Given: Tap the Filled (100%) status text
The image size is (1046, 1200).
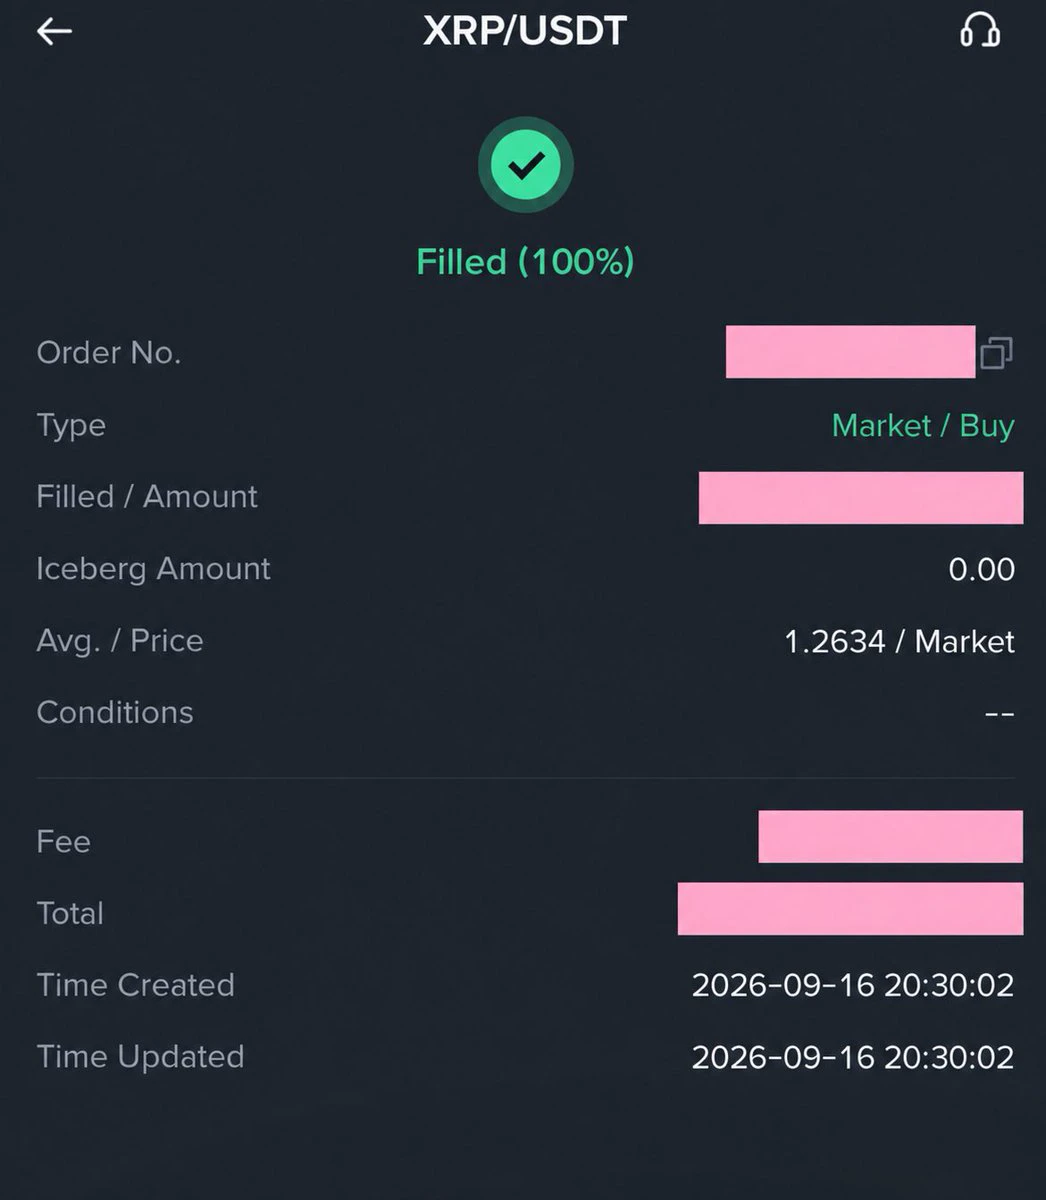Looking at the screenshot, I should (x=525, y=262).
